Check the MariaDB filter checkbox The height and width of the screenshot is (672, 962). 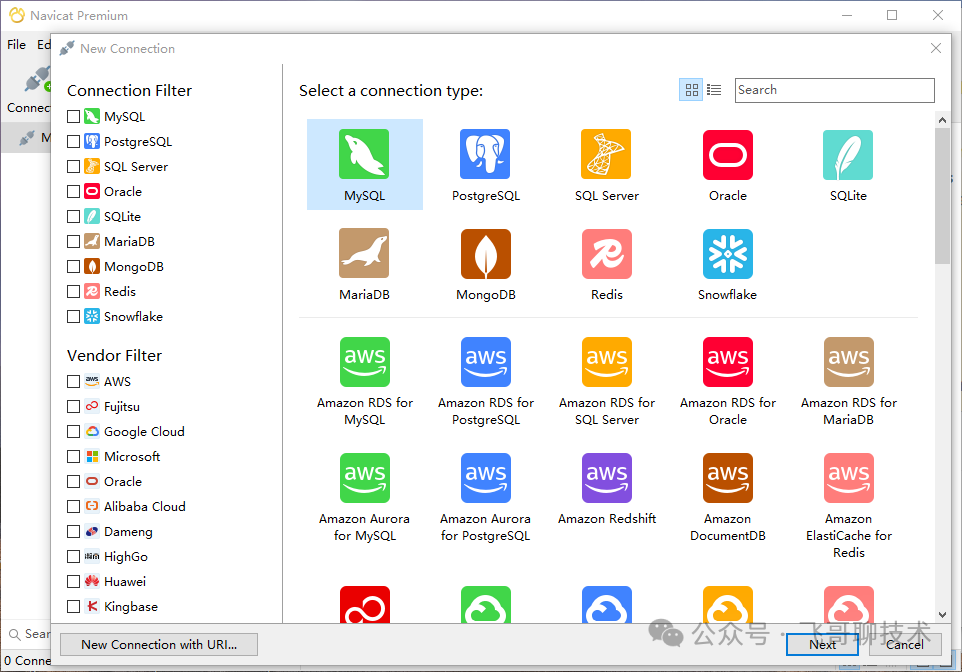[74, 241]
